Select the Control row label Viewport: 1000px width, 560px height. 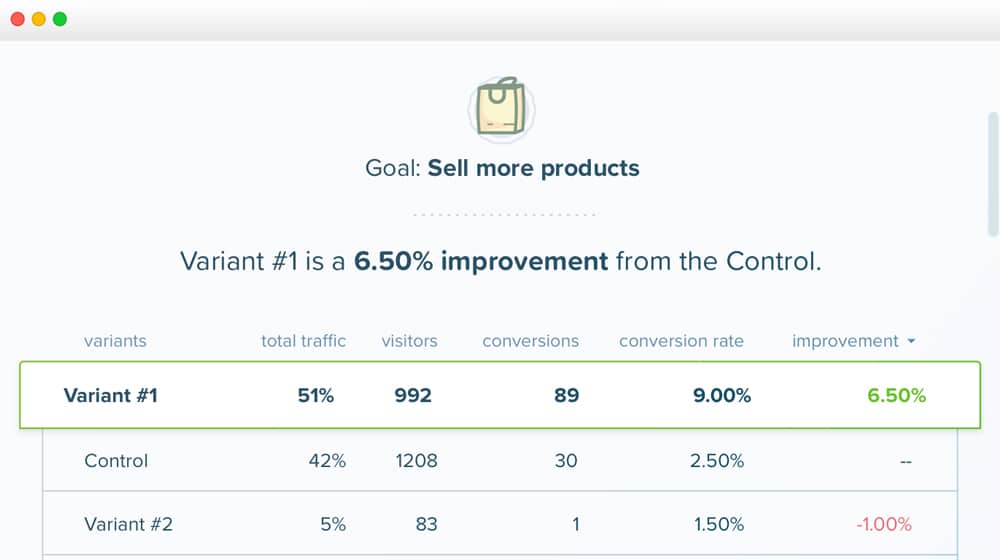coord(116,461)
